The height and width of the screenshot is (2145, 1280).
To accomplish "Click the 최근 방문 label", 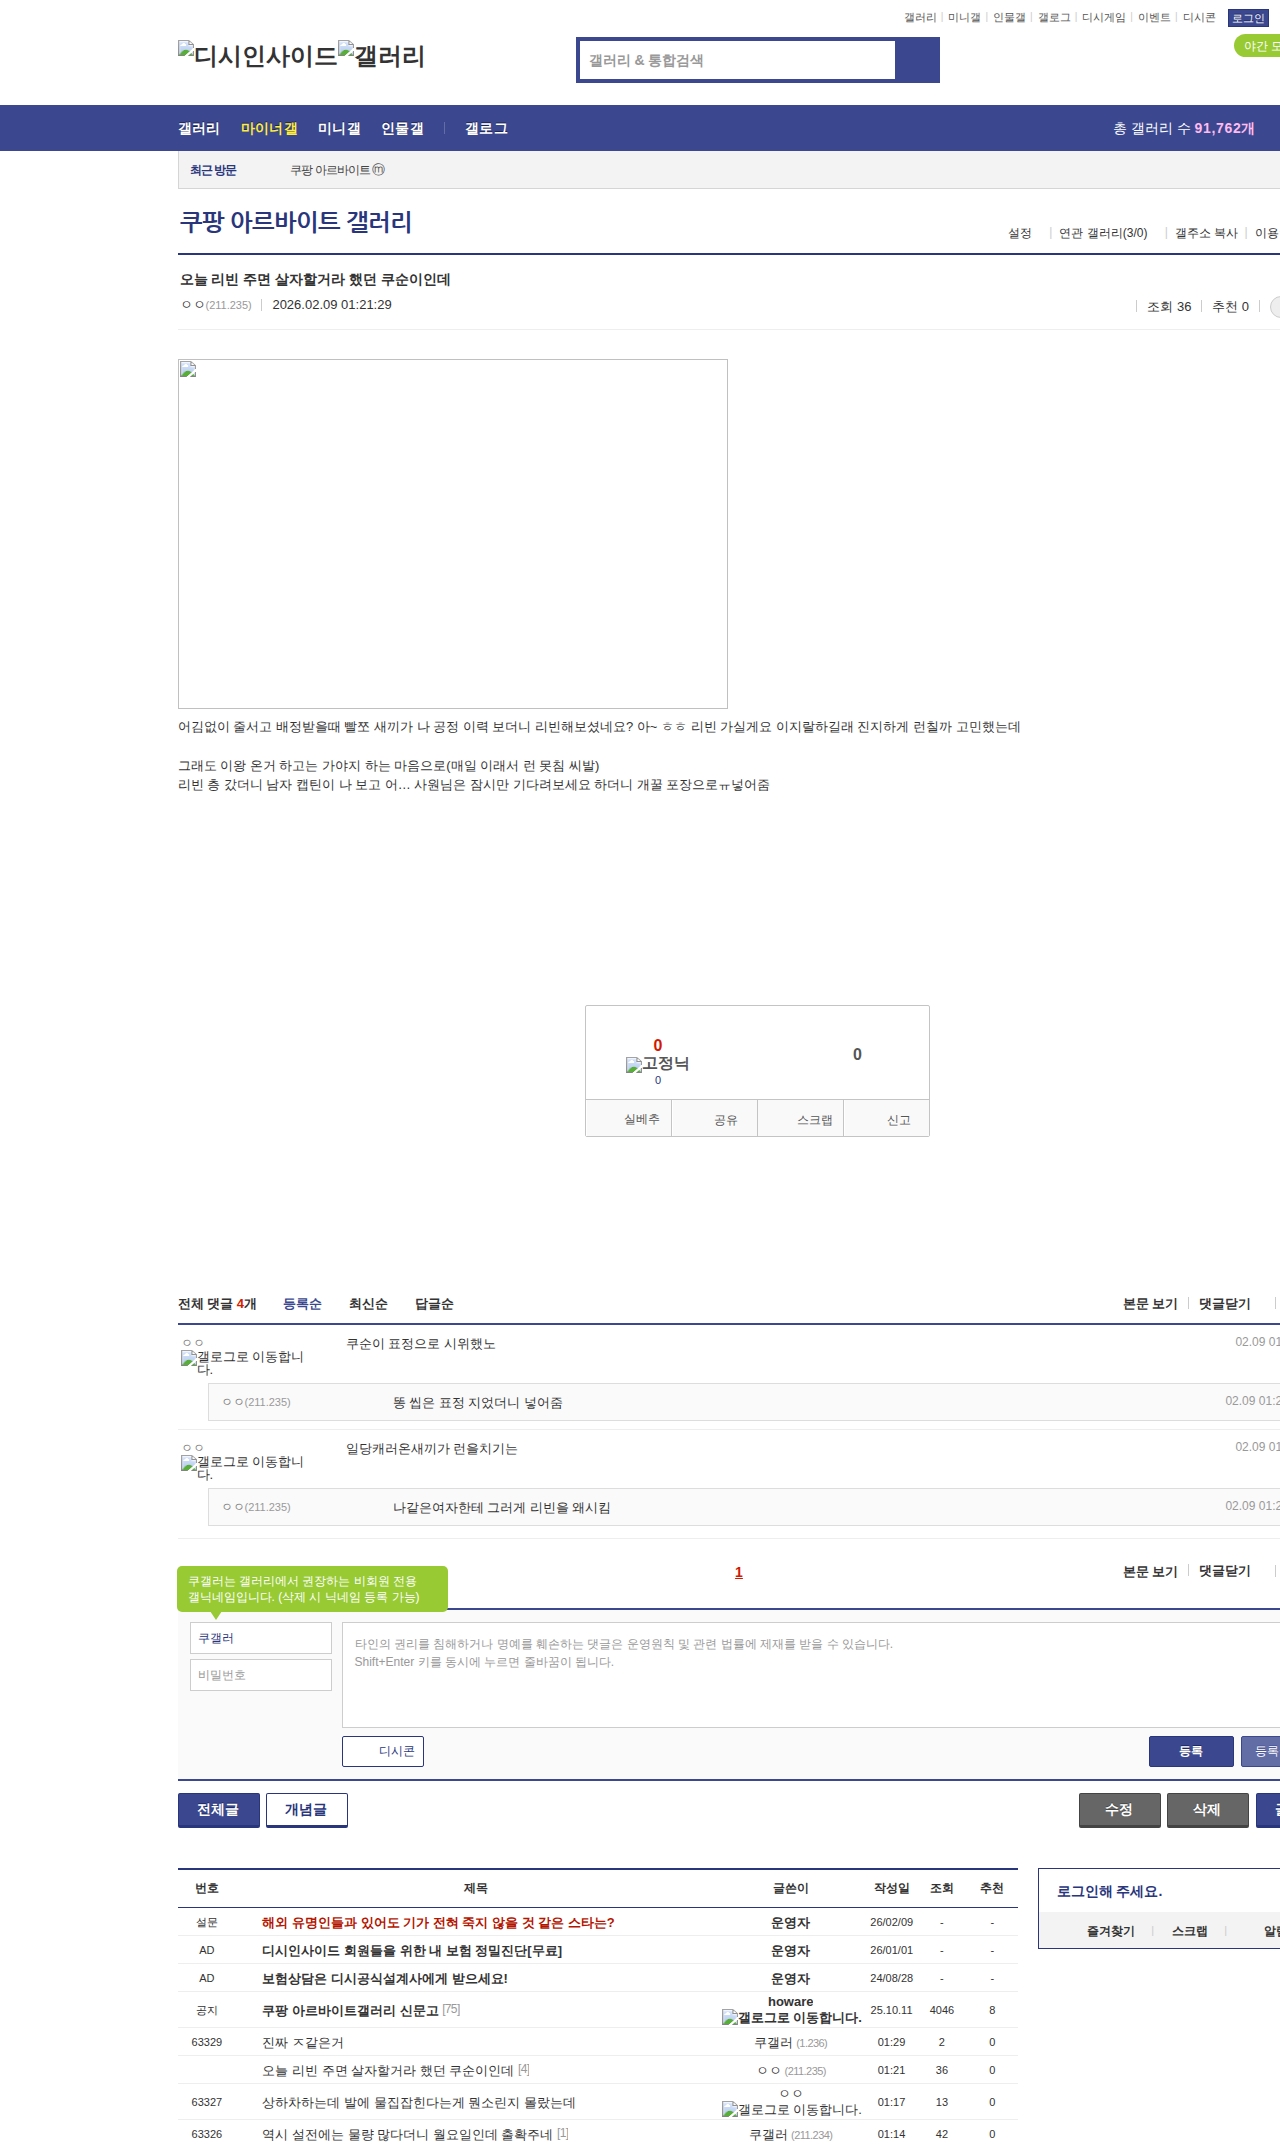I will 213,170.
